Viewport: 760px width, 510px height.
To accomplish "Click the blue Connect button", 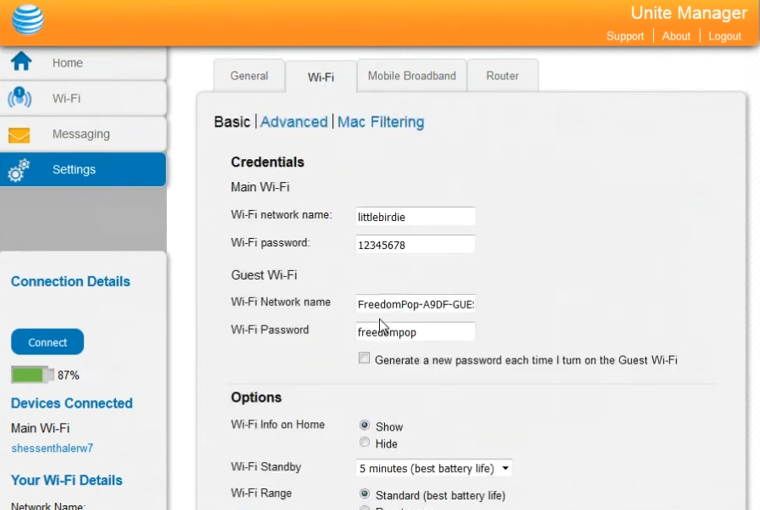I will coord(48,342).
